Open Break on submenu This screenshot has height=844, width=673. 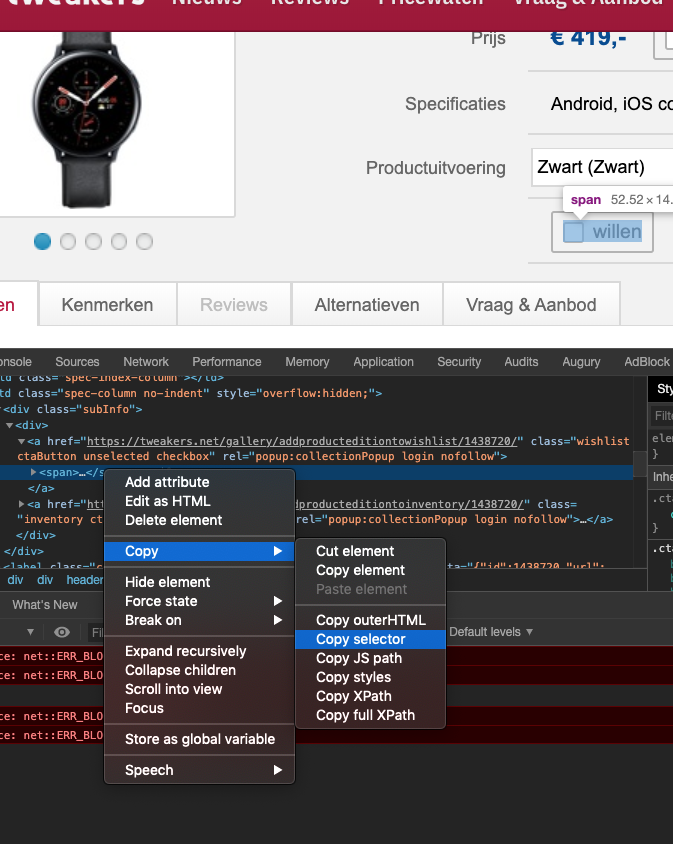tap(199, 620)
